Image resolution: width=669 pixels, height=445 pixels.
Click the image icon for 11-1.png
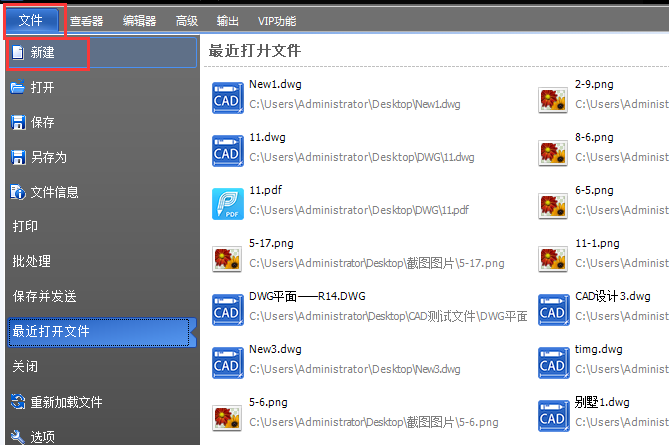(553, 259)
